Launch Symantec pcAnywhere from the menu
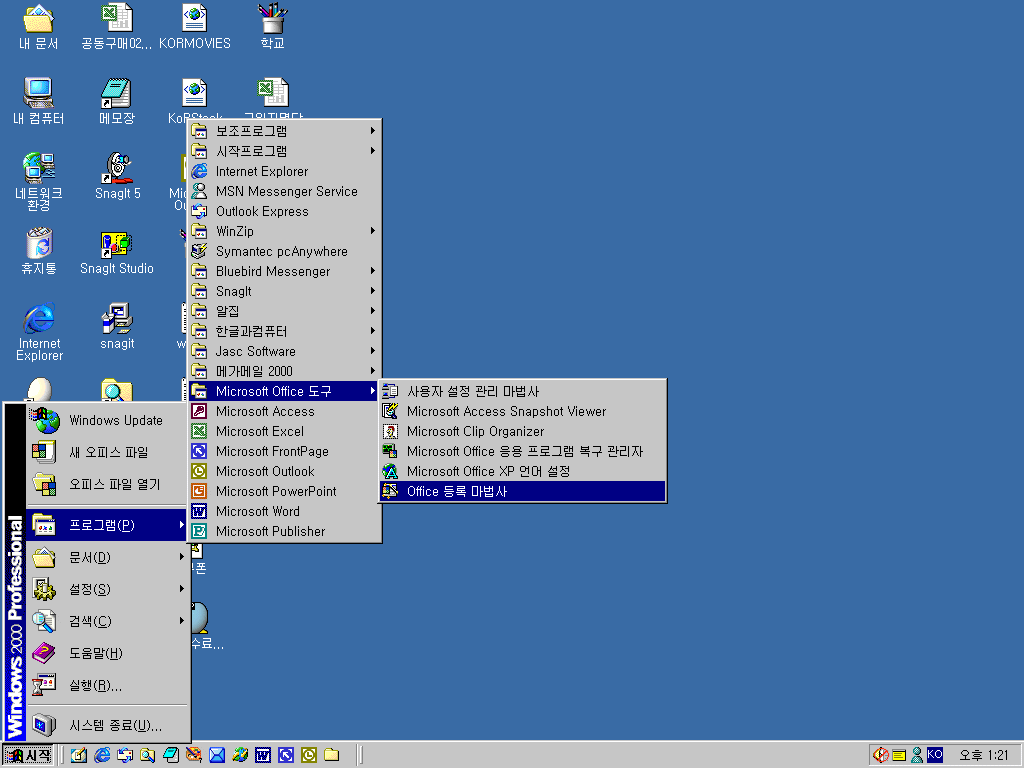 (284, 251)
